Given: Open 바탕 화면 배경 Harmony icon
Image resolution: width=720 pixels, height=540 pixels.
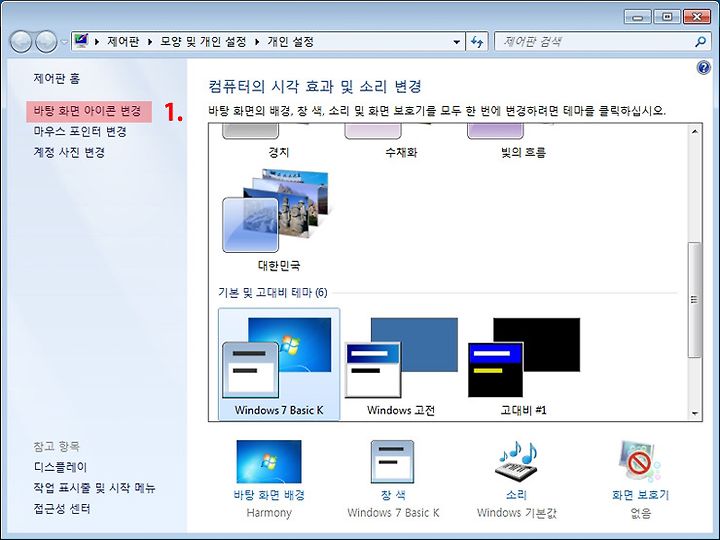Looking at the screenshot, I should (269, 462).
